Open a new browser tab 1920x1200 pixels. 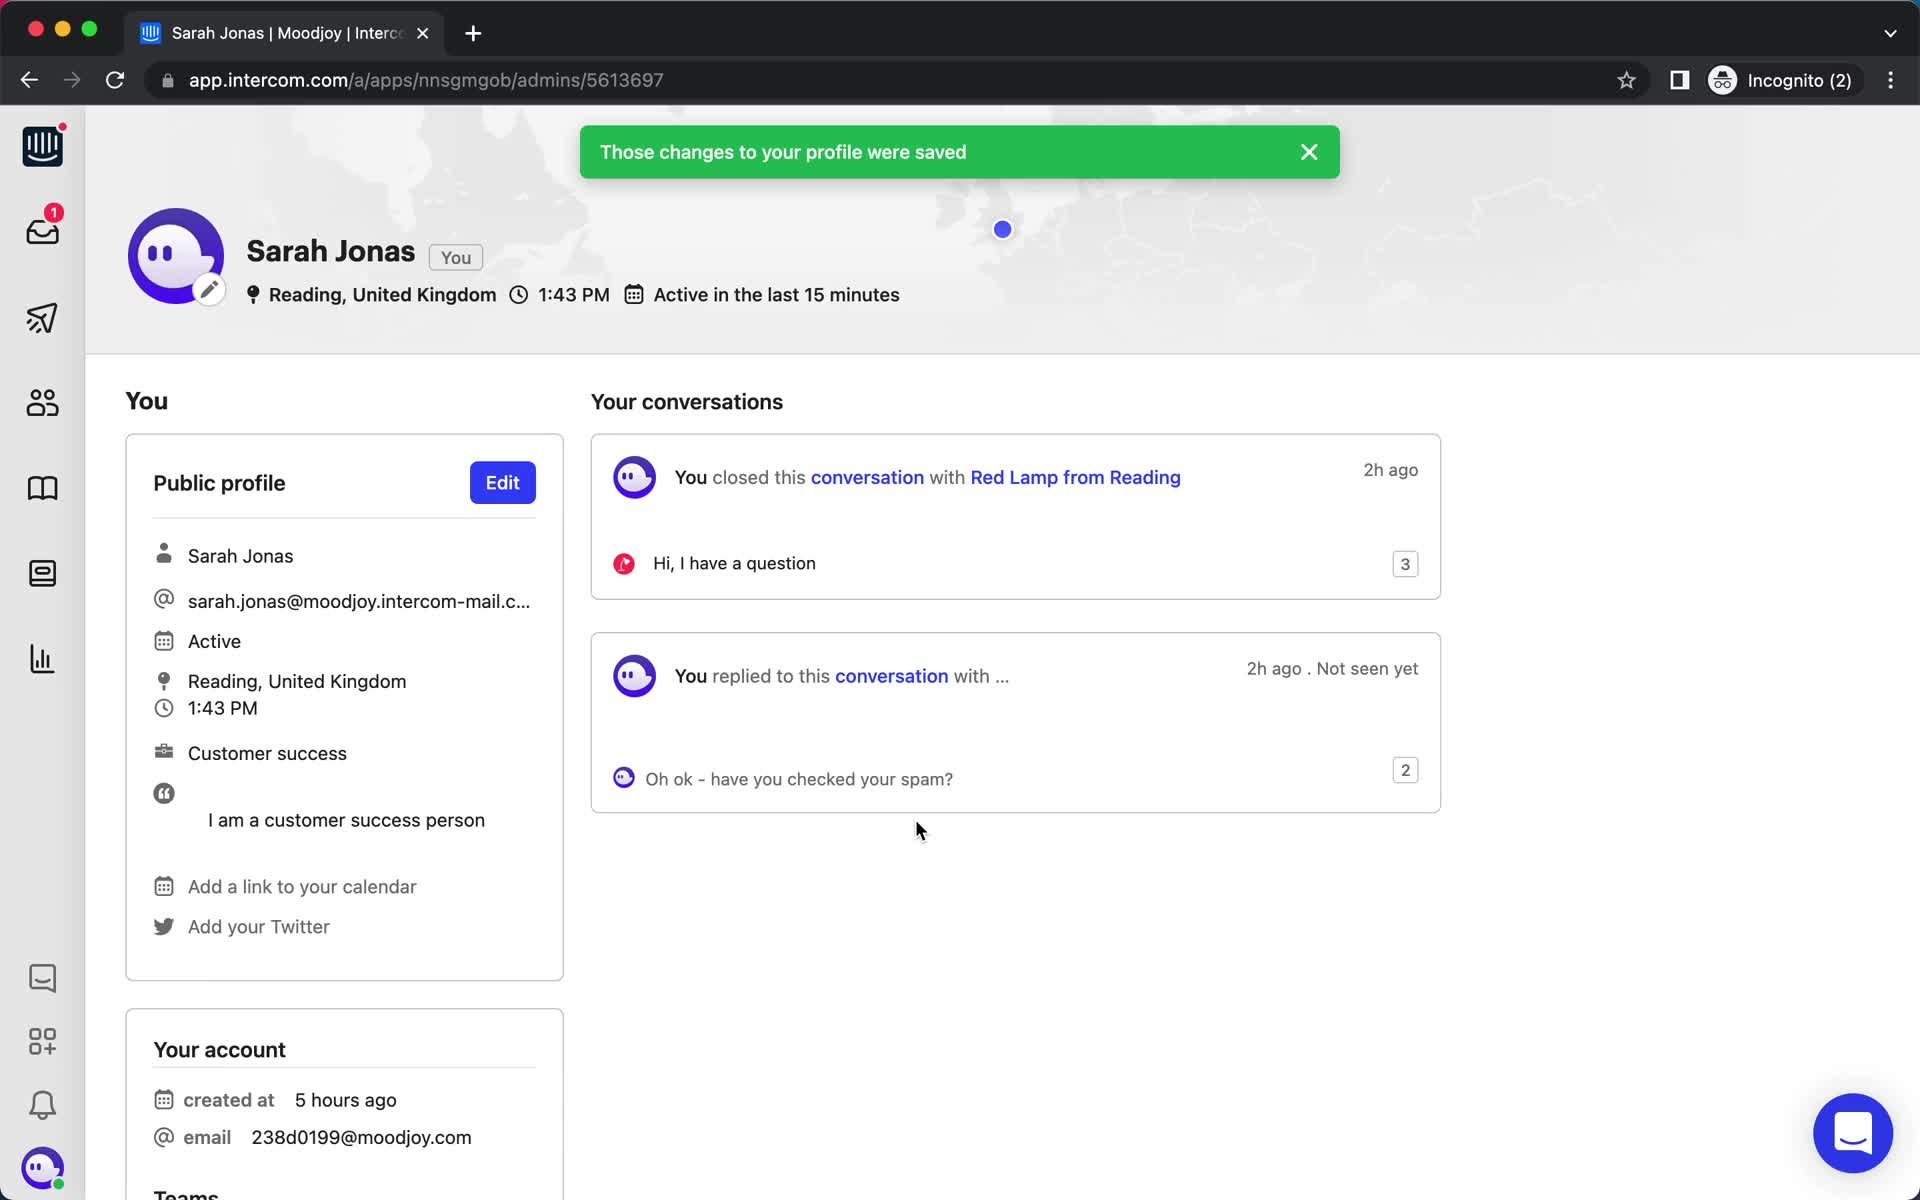coord(473,33)
